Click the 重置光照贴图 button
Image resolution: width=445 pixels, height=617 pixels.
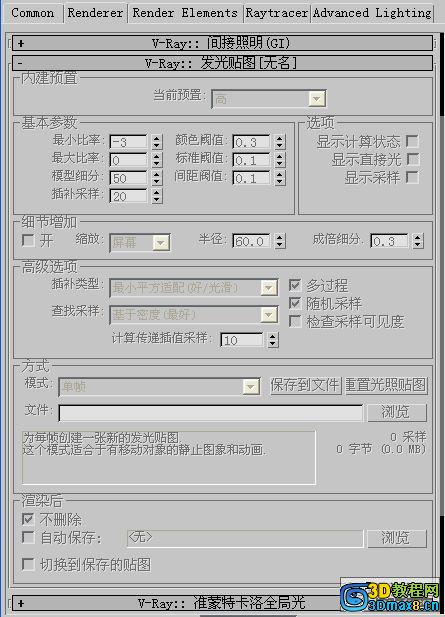point(386,385)
